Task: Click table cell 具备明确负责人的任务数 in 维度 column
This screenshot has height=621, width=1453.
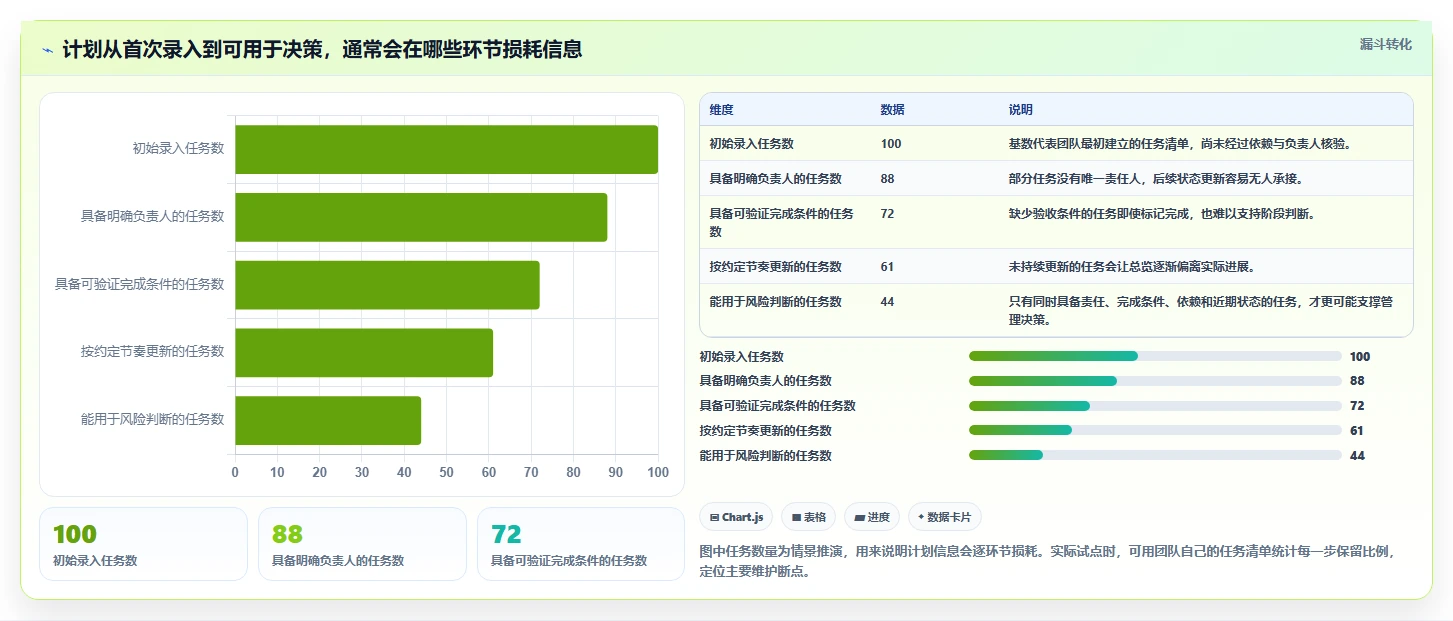Action: coord(775,179)
